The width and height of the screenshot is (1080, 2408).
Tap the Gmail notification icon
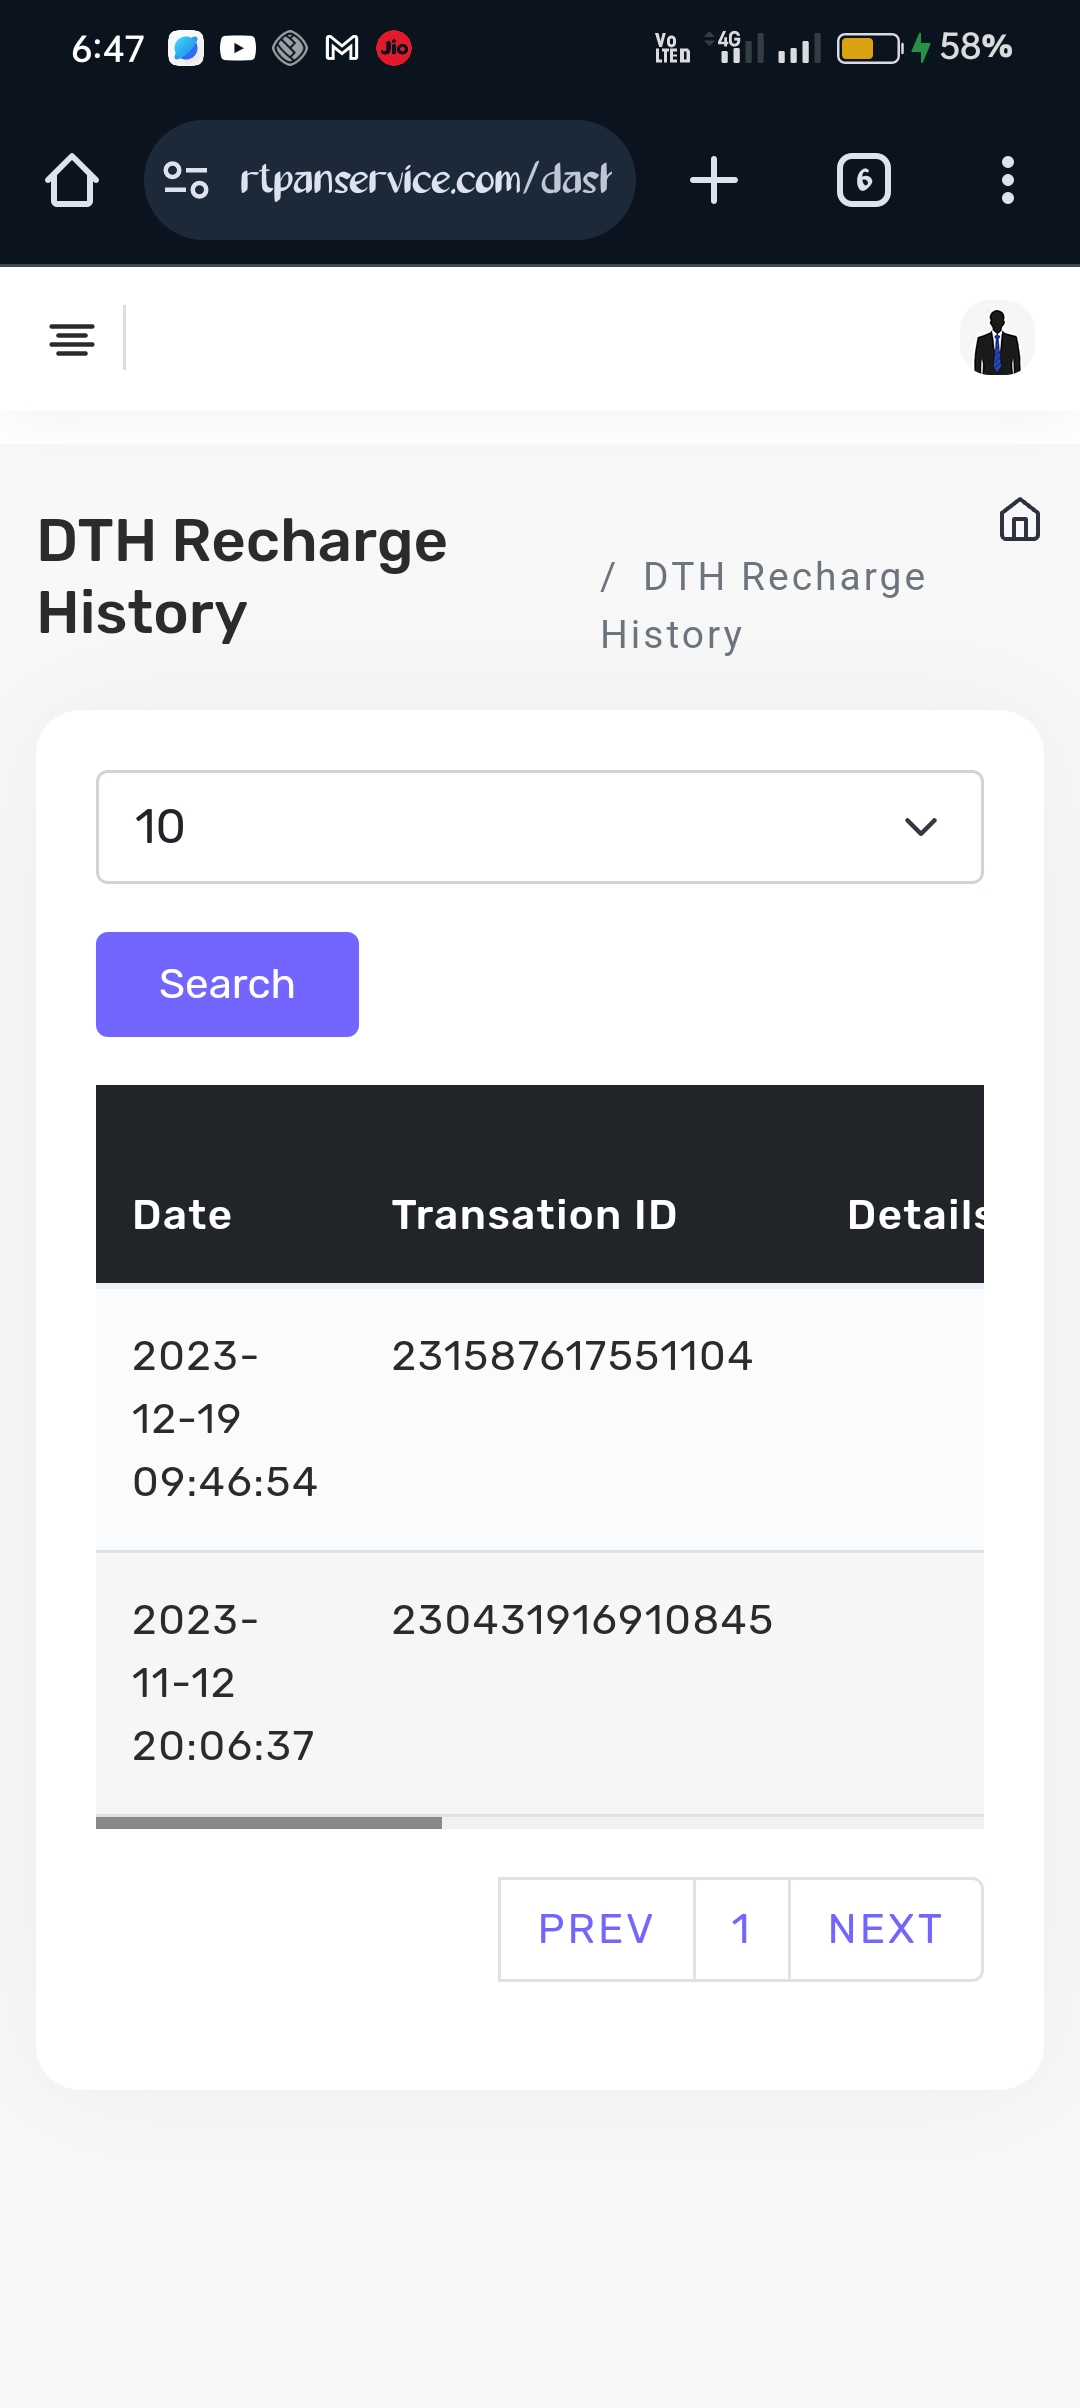pyautogui.click(x=342, y=47)
